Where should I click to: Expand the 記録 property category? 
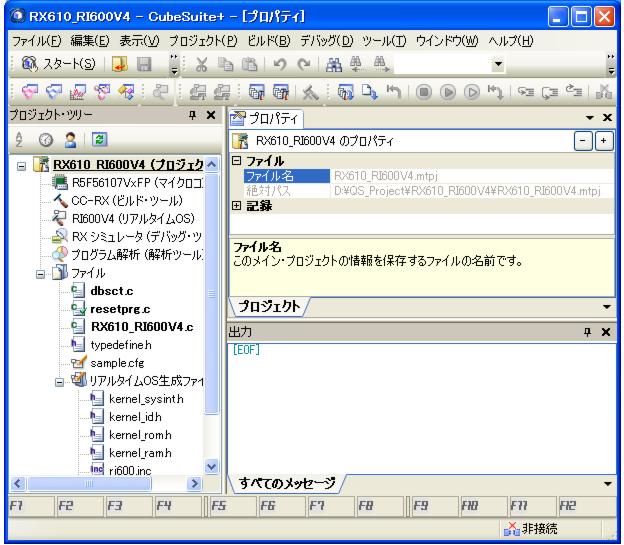click(236, 206)
